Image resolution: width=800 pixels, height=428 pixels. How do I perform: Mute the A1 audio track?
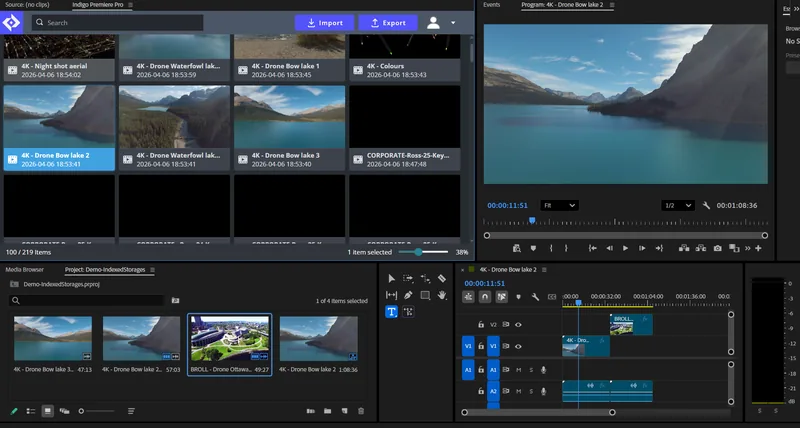(518, 370)
